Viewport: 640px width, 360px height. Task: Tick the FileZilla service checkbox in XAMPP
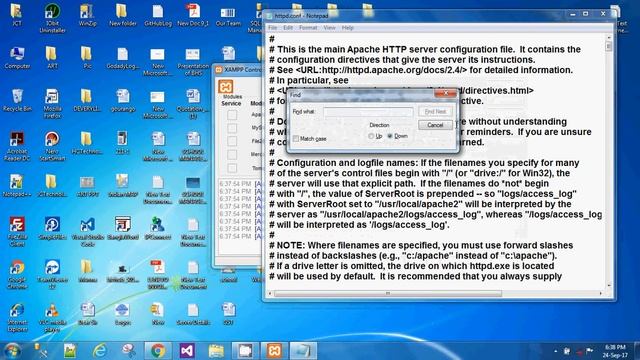(x=232, y=141)
